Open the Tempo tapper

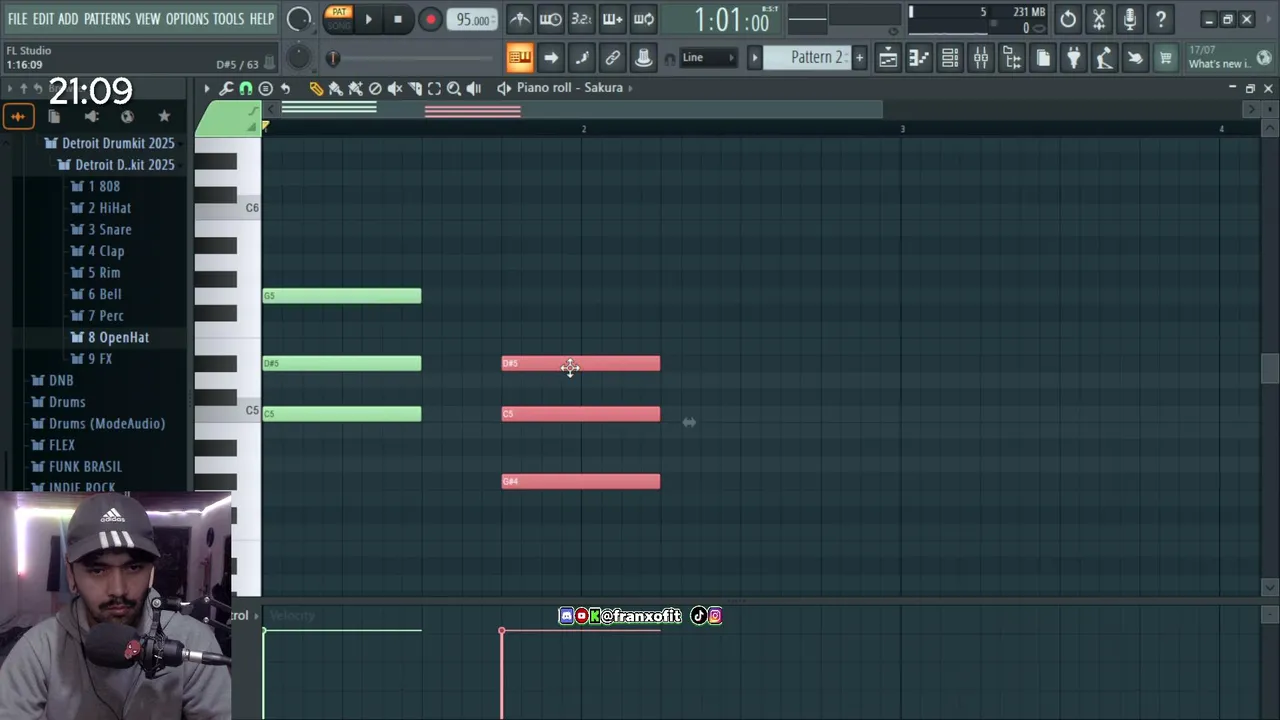coord(1104,58)
